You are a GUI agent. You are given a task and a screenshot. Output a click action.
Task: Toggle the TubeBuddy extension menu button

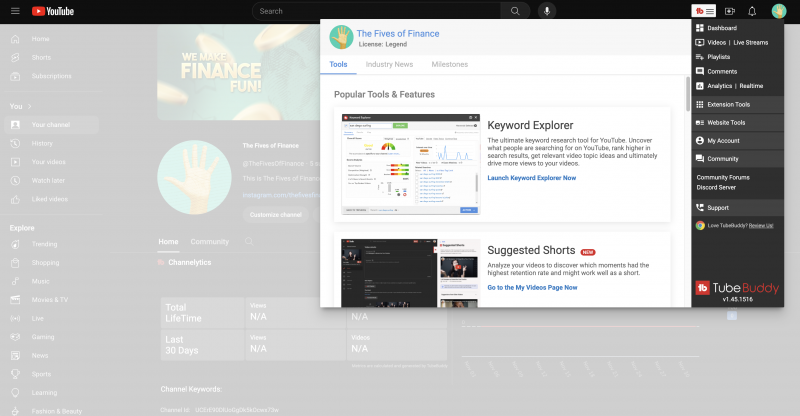704,11
